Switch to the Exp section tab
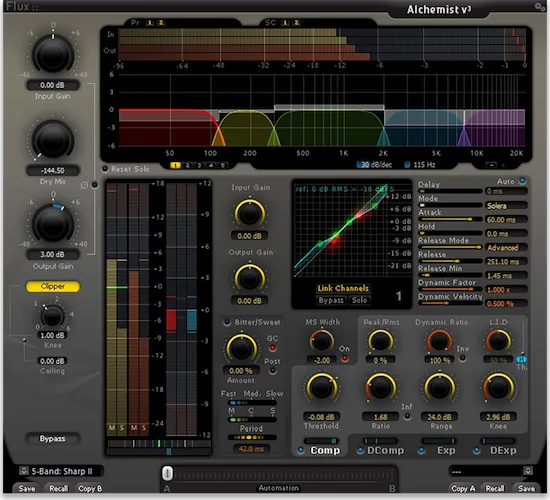Screen dimensions: 550x500 [446, 450]
